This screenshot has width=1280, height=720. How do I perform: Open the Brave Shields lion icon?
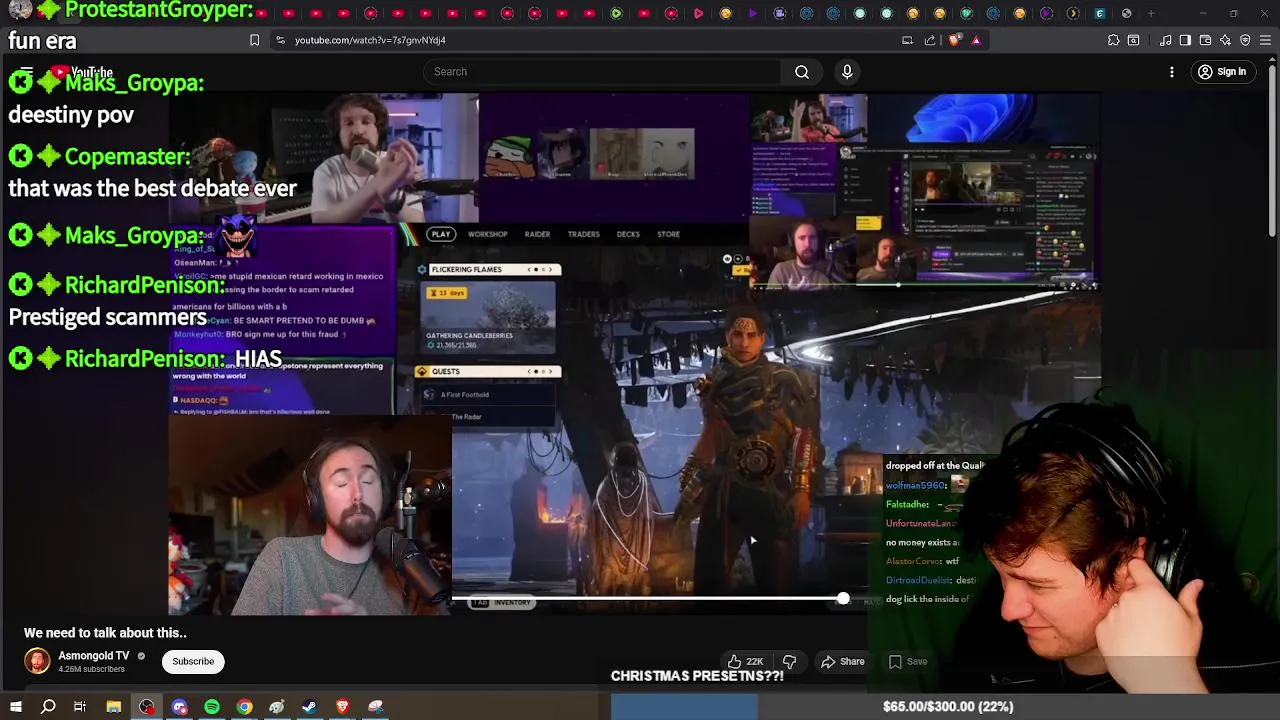click(954, 40)
